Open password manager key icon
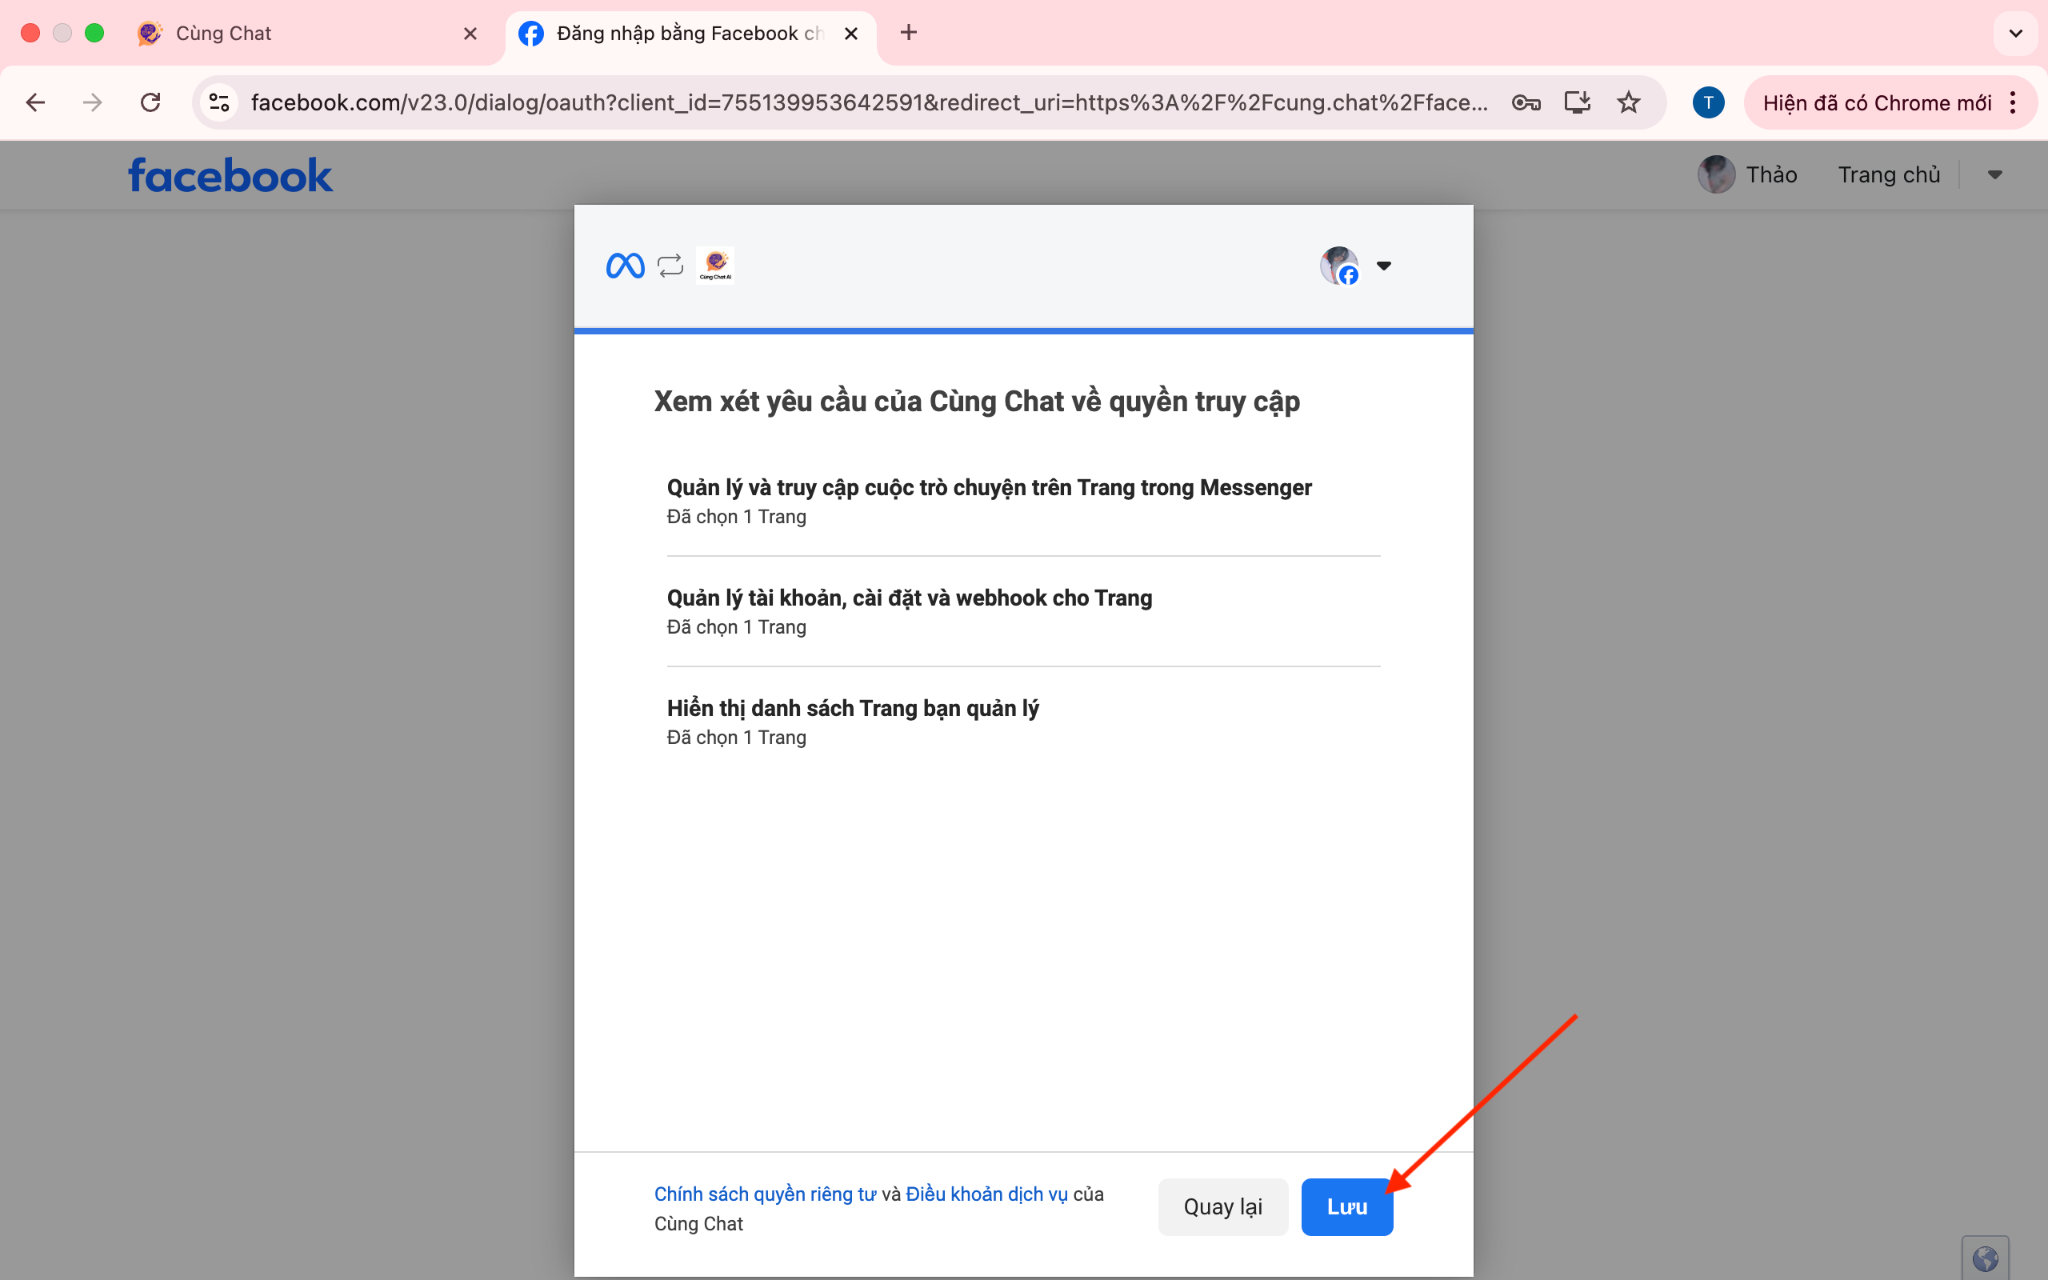 (1525, 103)
